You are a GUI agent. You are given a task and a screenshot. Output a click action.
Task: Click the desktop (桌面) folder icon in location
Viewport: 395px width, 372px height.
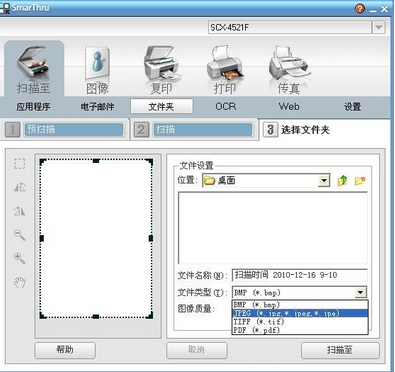[209, 181]
